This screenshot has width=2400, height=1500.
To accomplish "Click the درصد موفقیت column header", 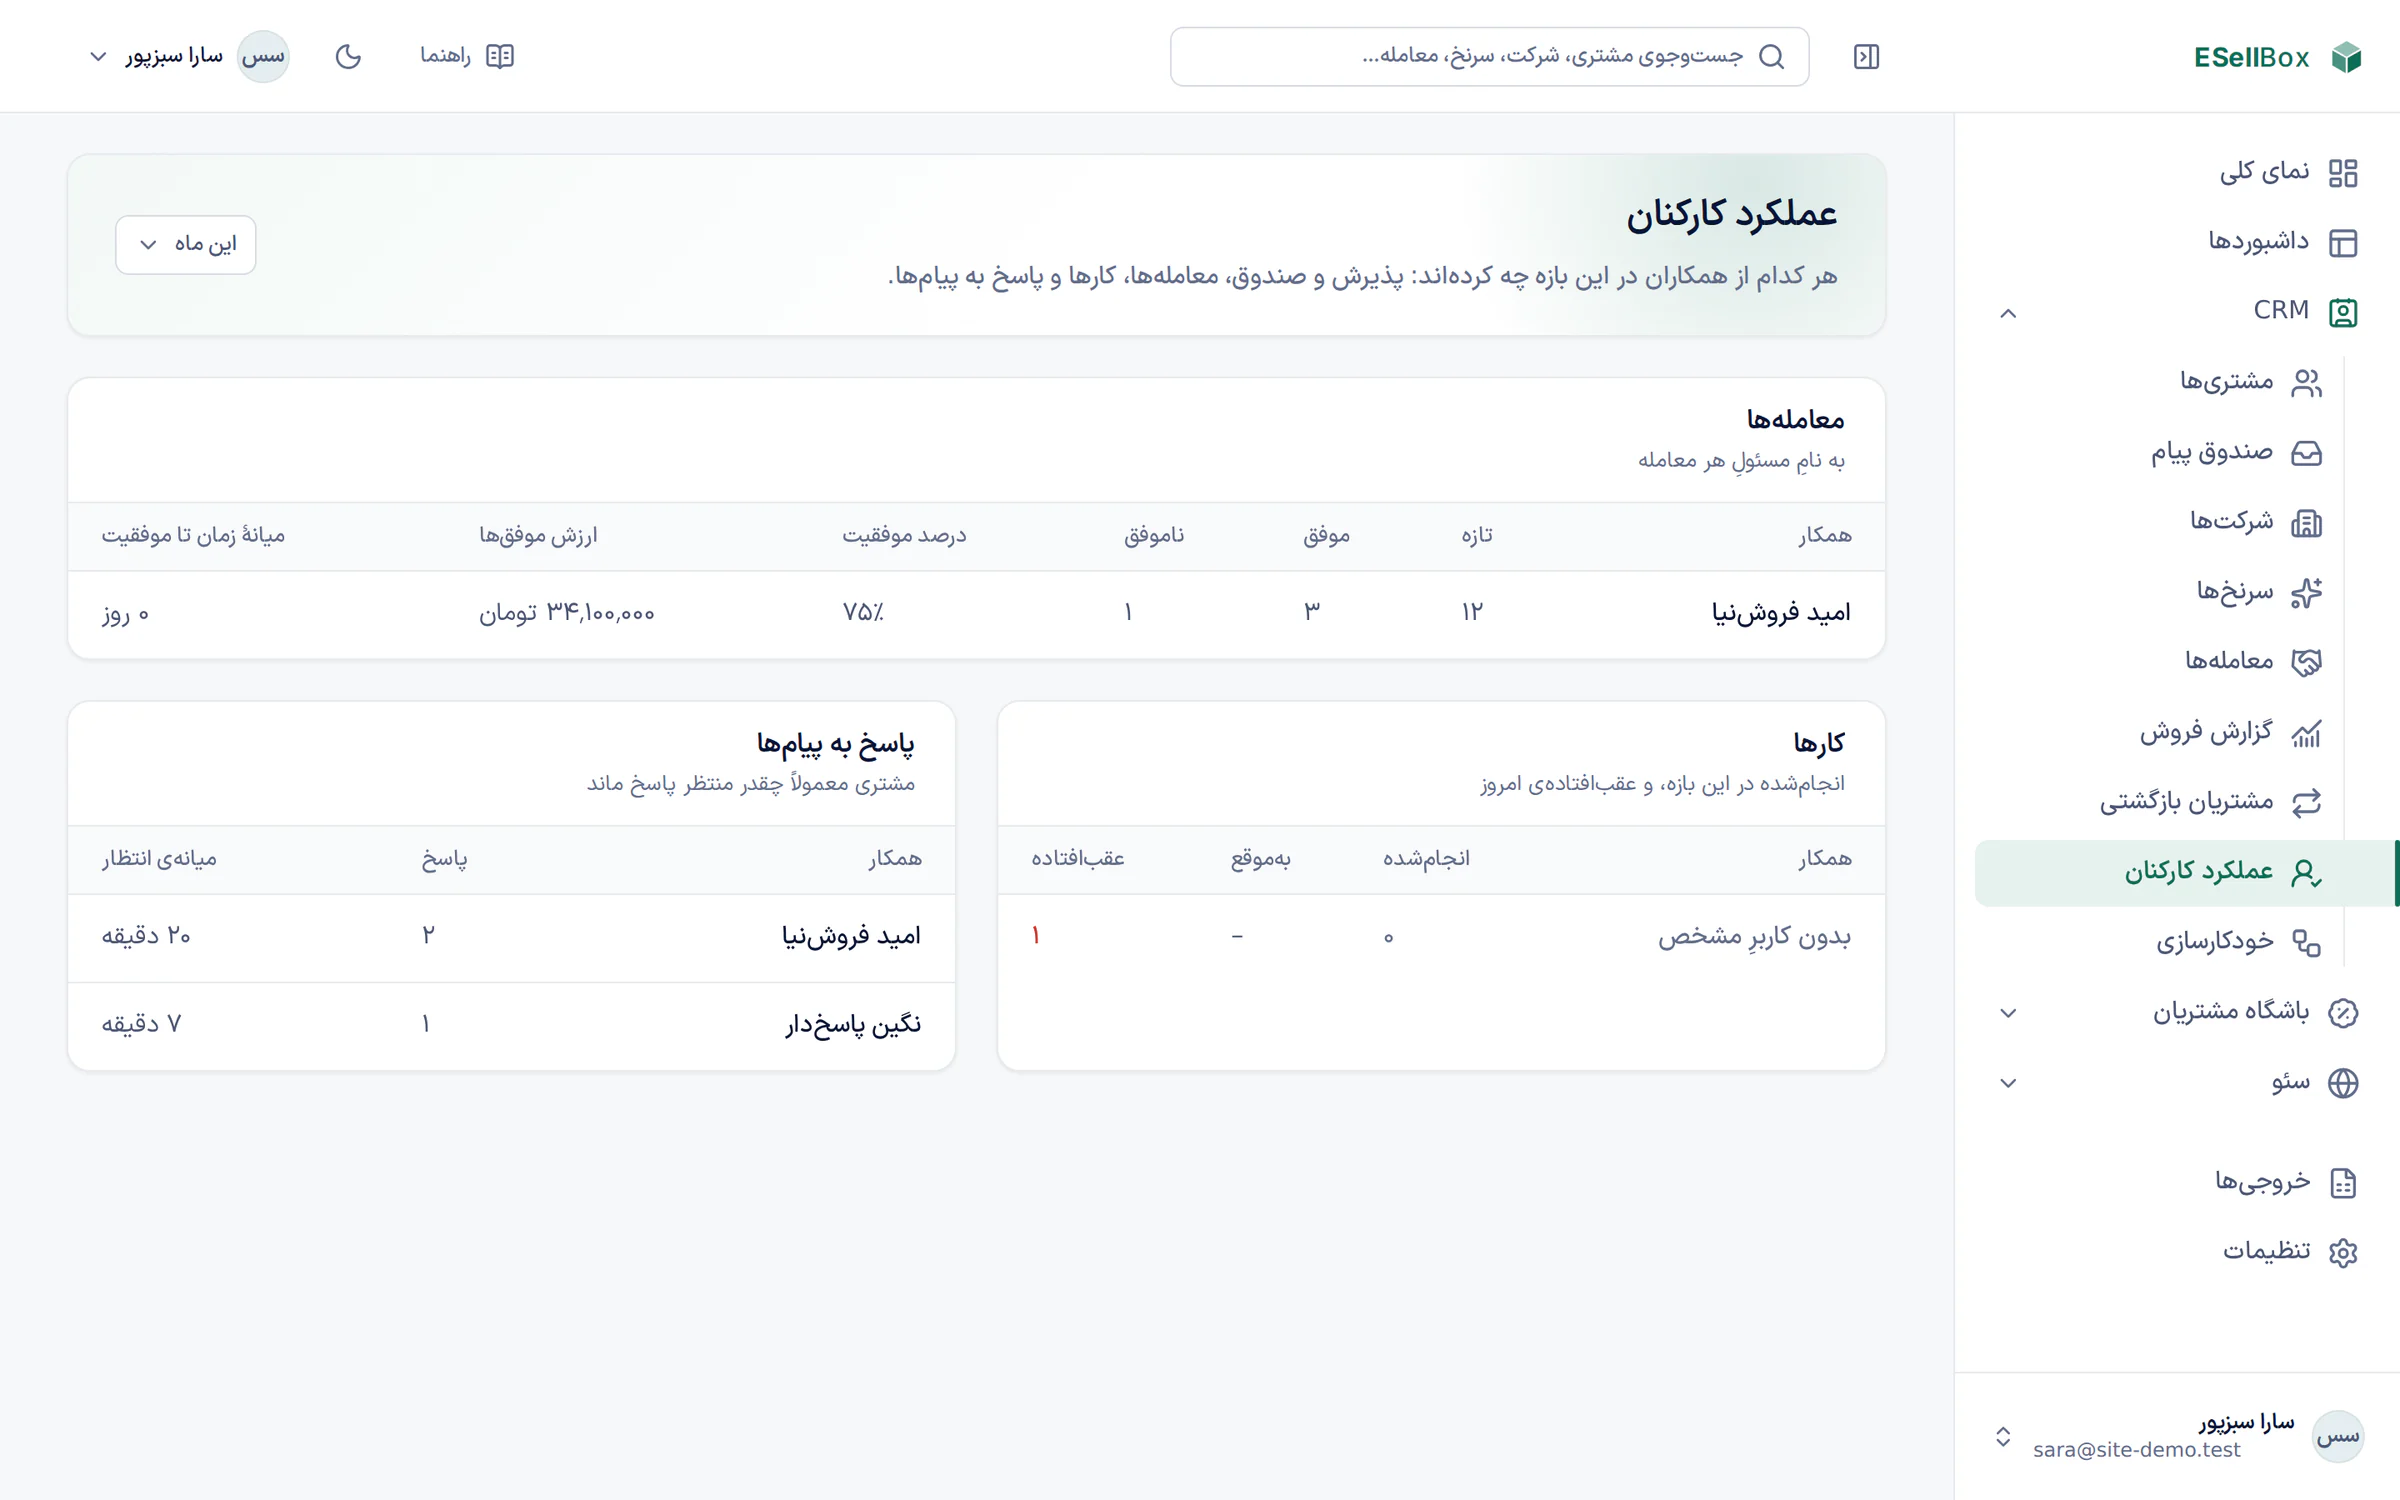I will point(904,536).
